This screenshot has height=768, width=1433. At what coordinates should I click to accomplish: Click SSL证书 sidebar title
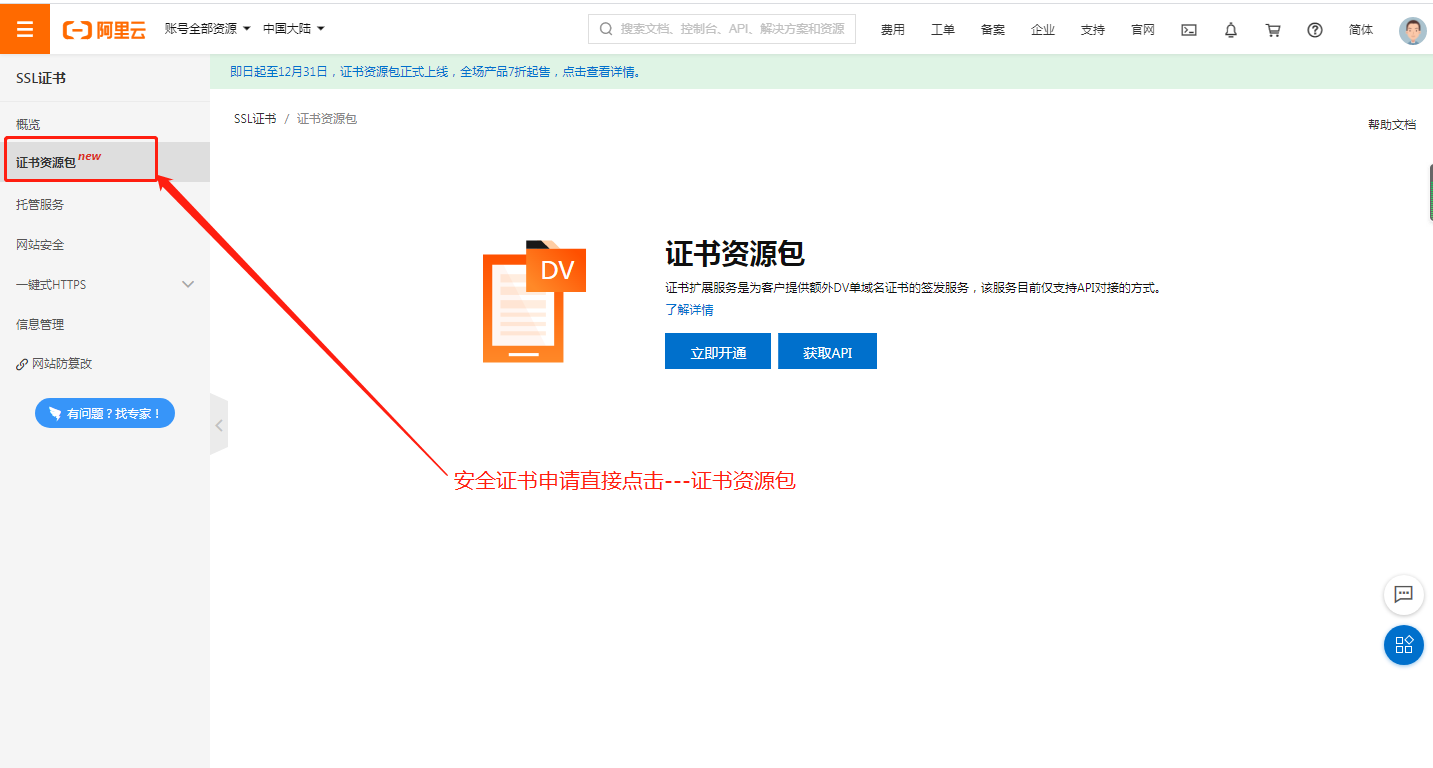coord(41,78)
